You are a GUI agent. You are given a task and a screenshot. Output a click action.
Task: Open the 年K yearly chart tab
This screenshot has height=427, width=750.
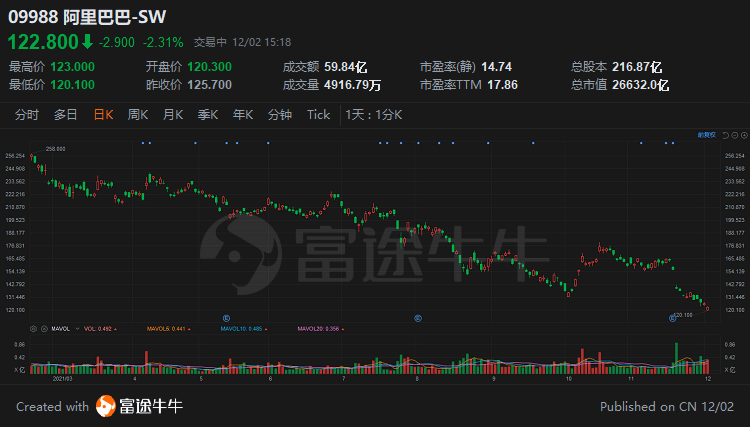click(x=243, y=115)
